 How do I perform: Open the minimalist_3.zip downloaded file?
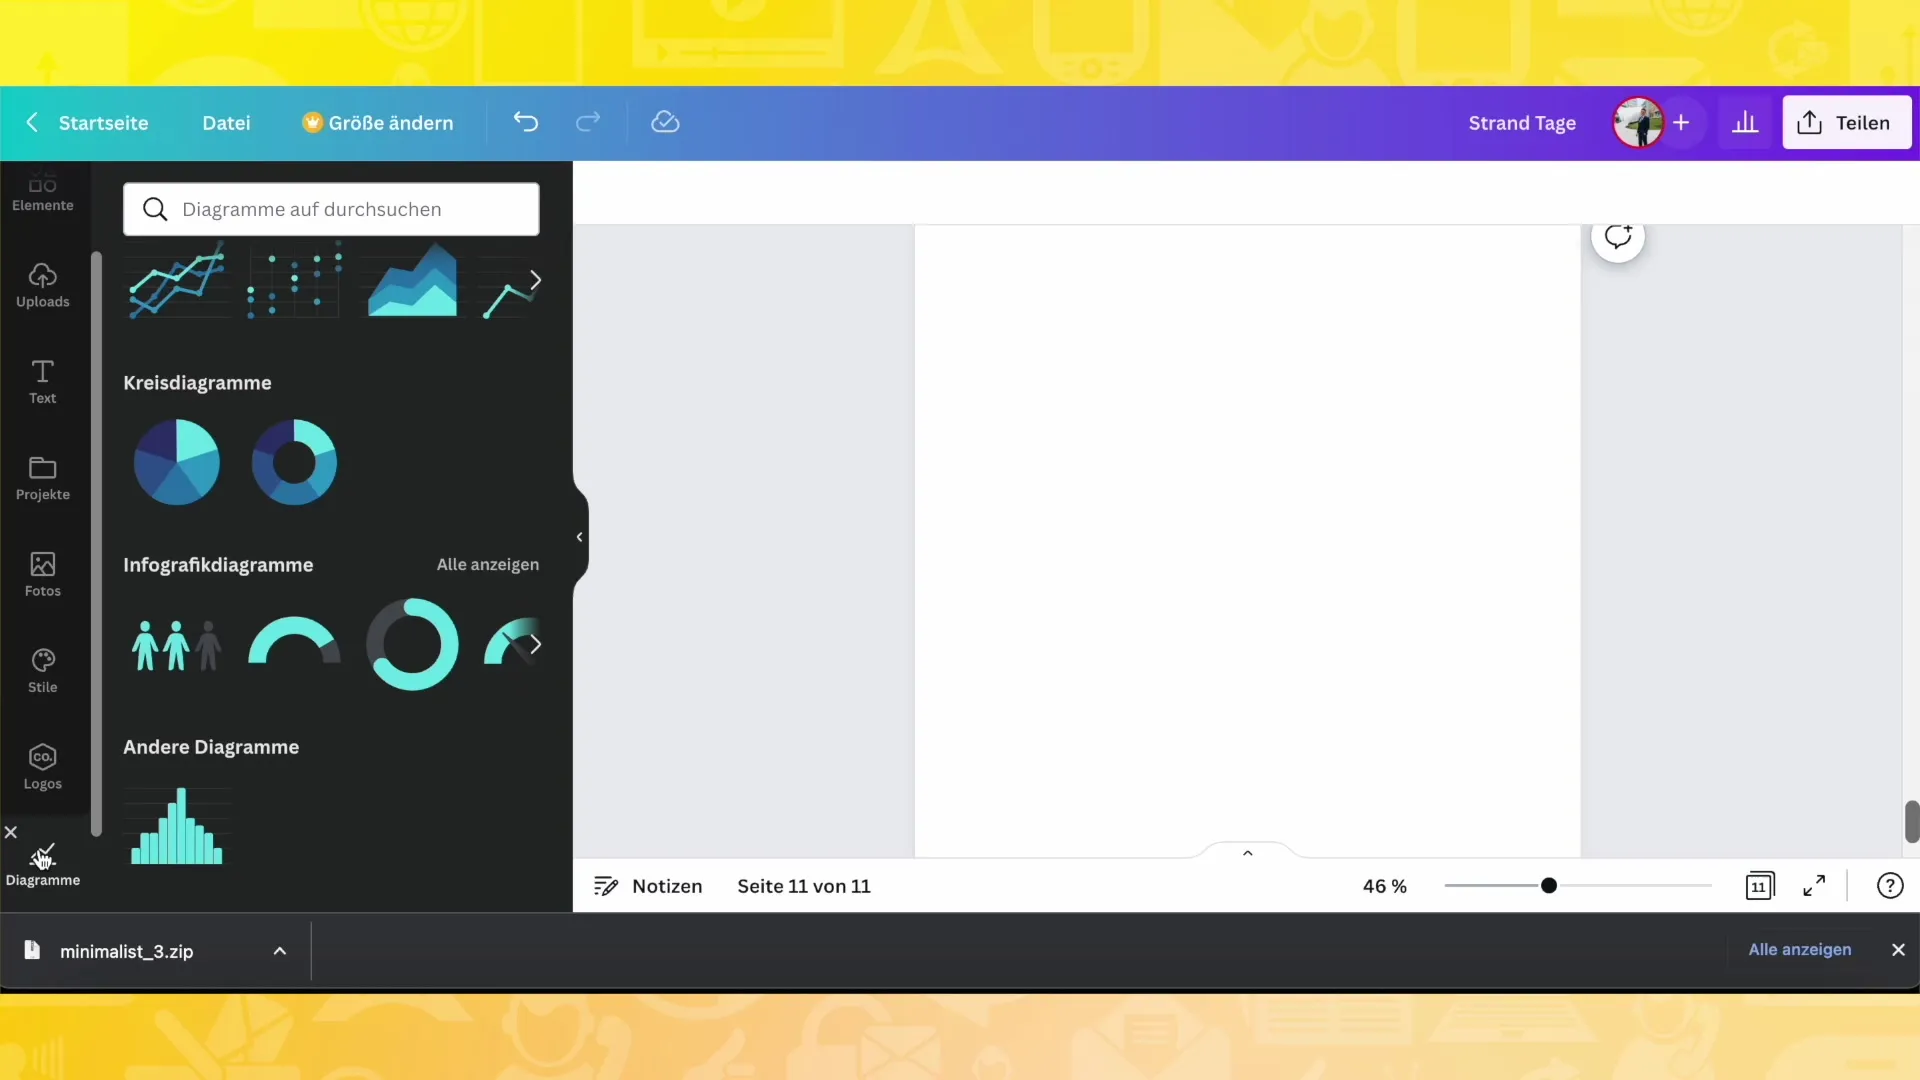click(x=126, y=951)
